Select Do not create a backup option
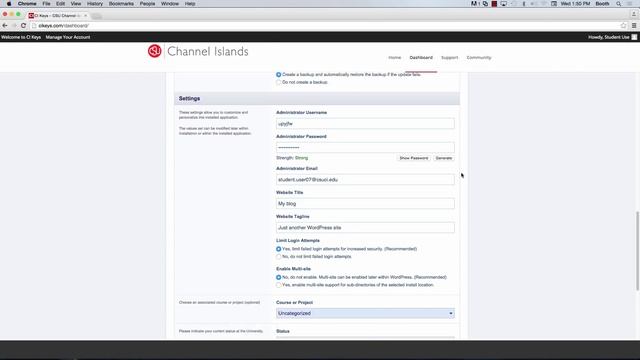This screenshot has height=360, width=640. click(278, 82)
